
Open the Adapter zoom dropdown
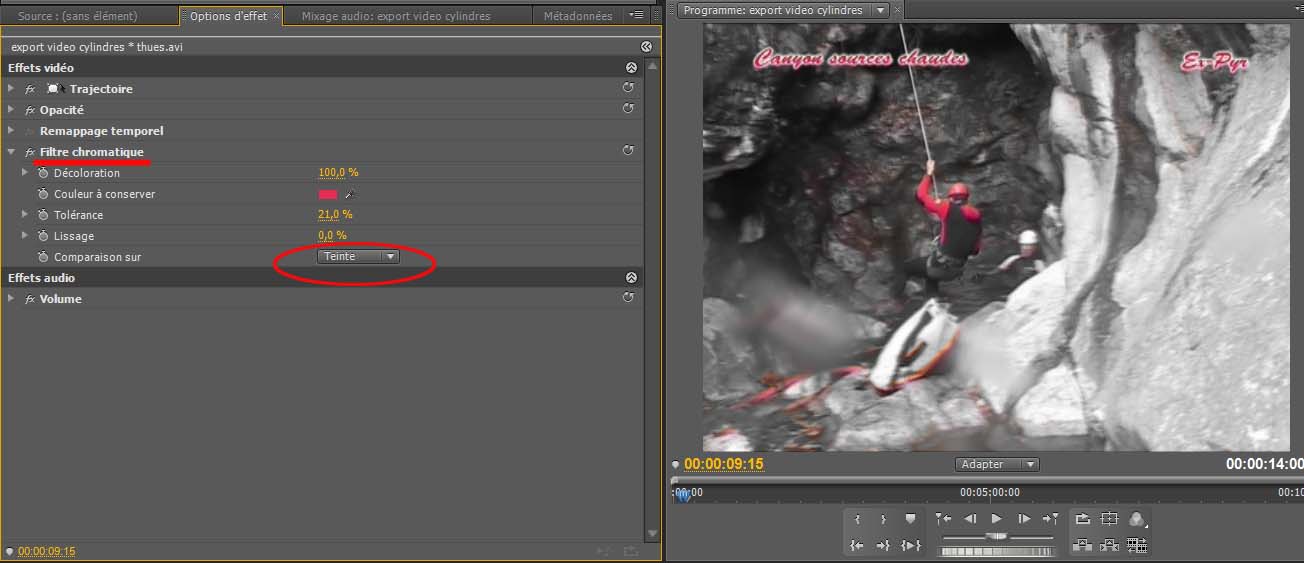coord(997,464)
